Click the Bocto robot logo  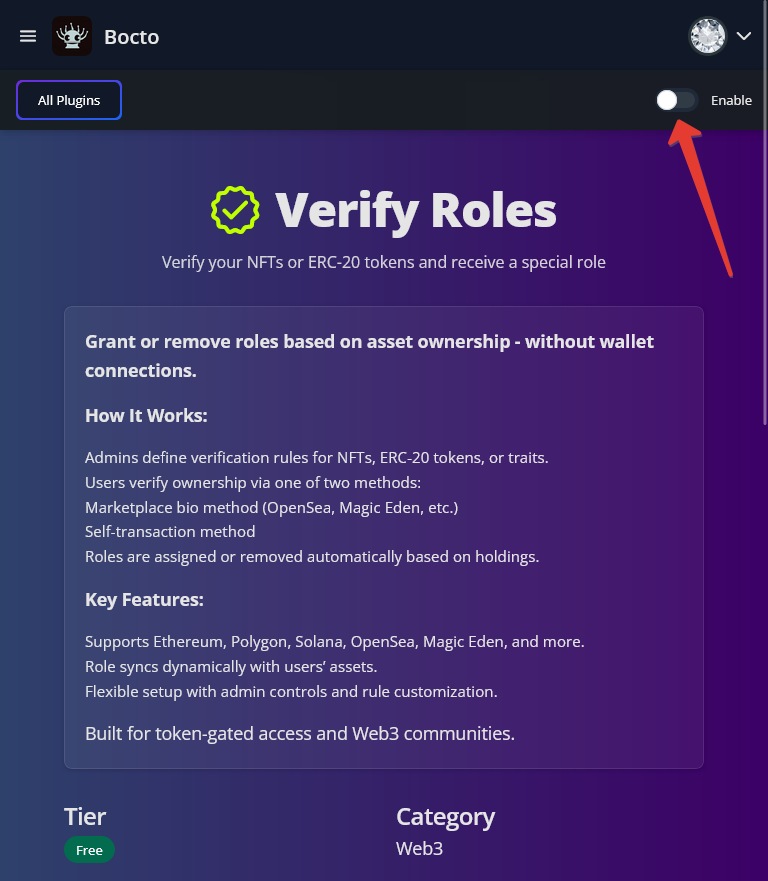tap(72, 36)
